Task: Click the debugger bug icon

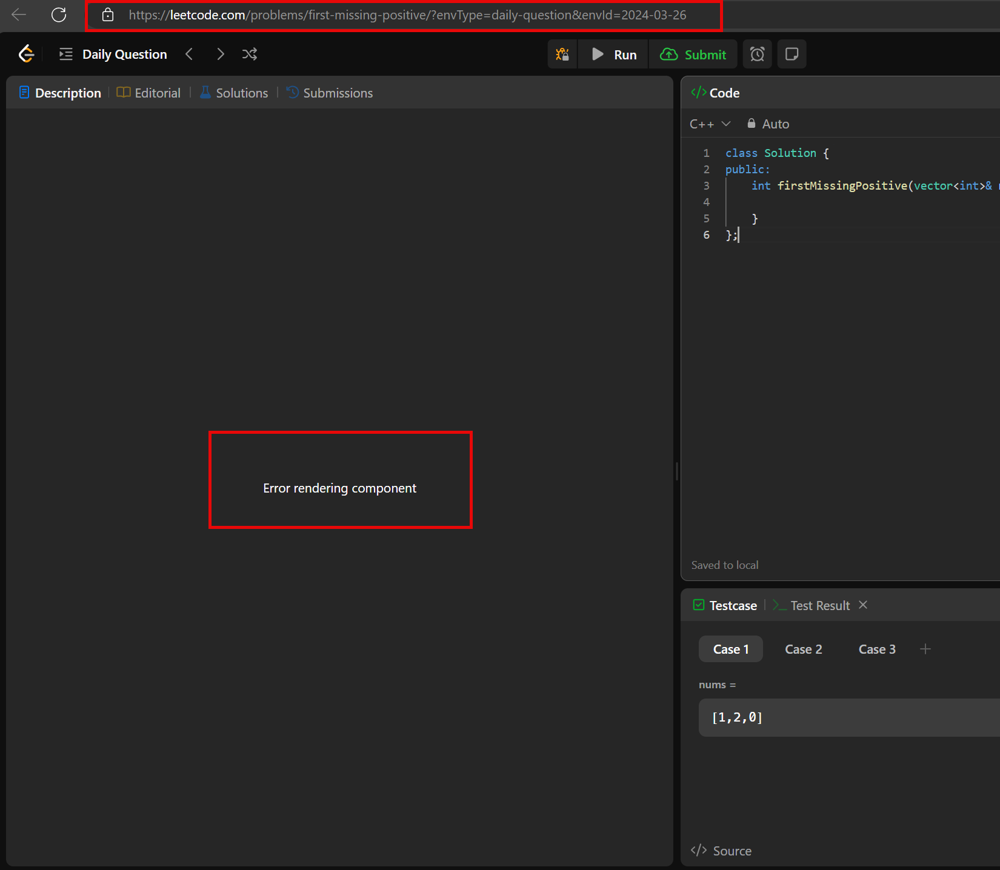Action: click(562, 54)
